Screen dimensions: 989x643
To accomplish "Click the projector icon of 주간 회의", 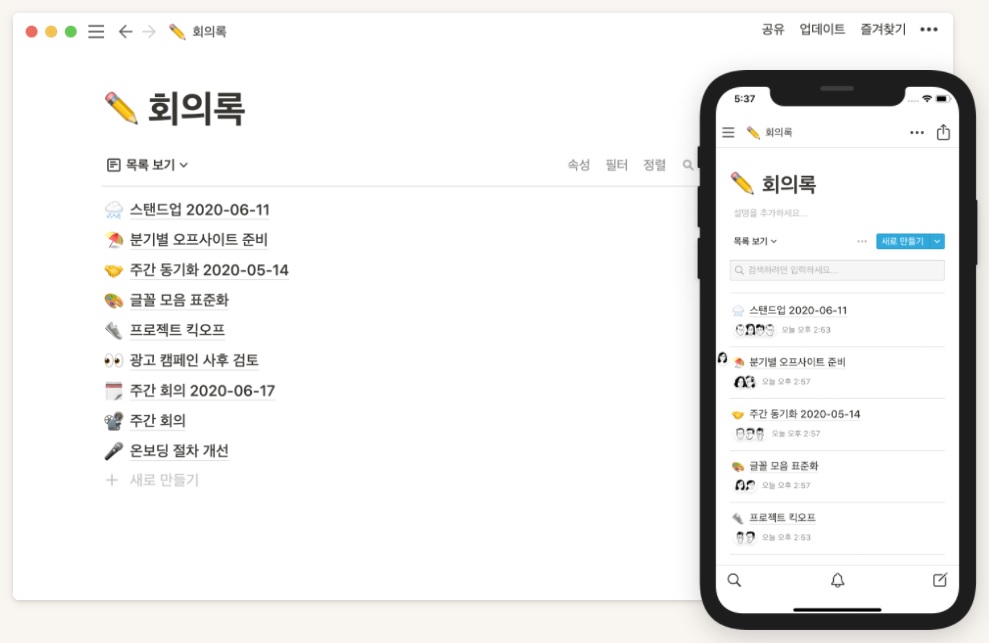I will (114, 421).
